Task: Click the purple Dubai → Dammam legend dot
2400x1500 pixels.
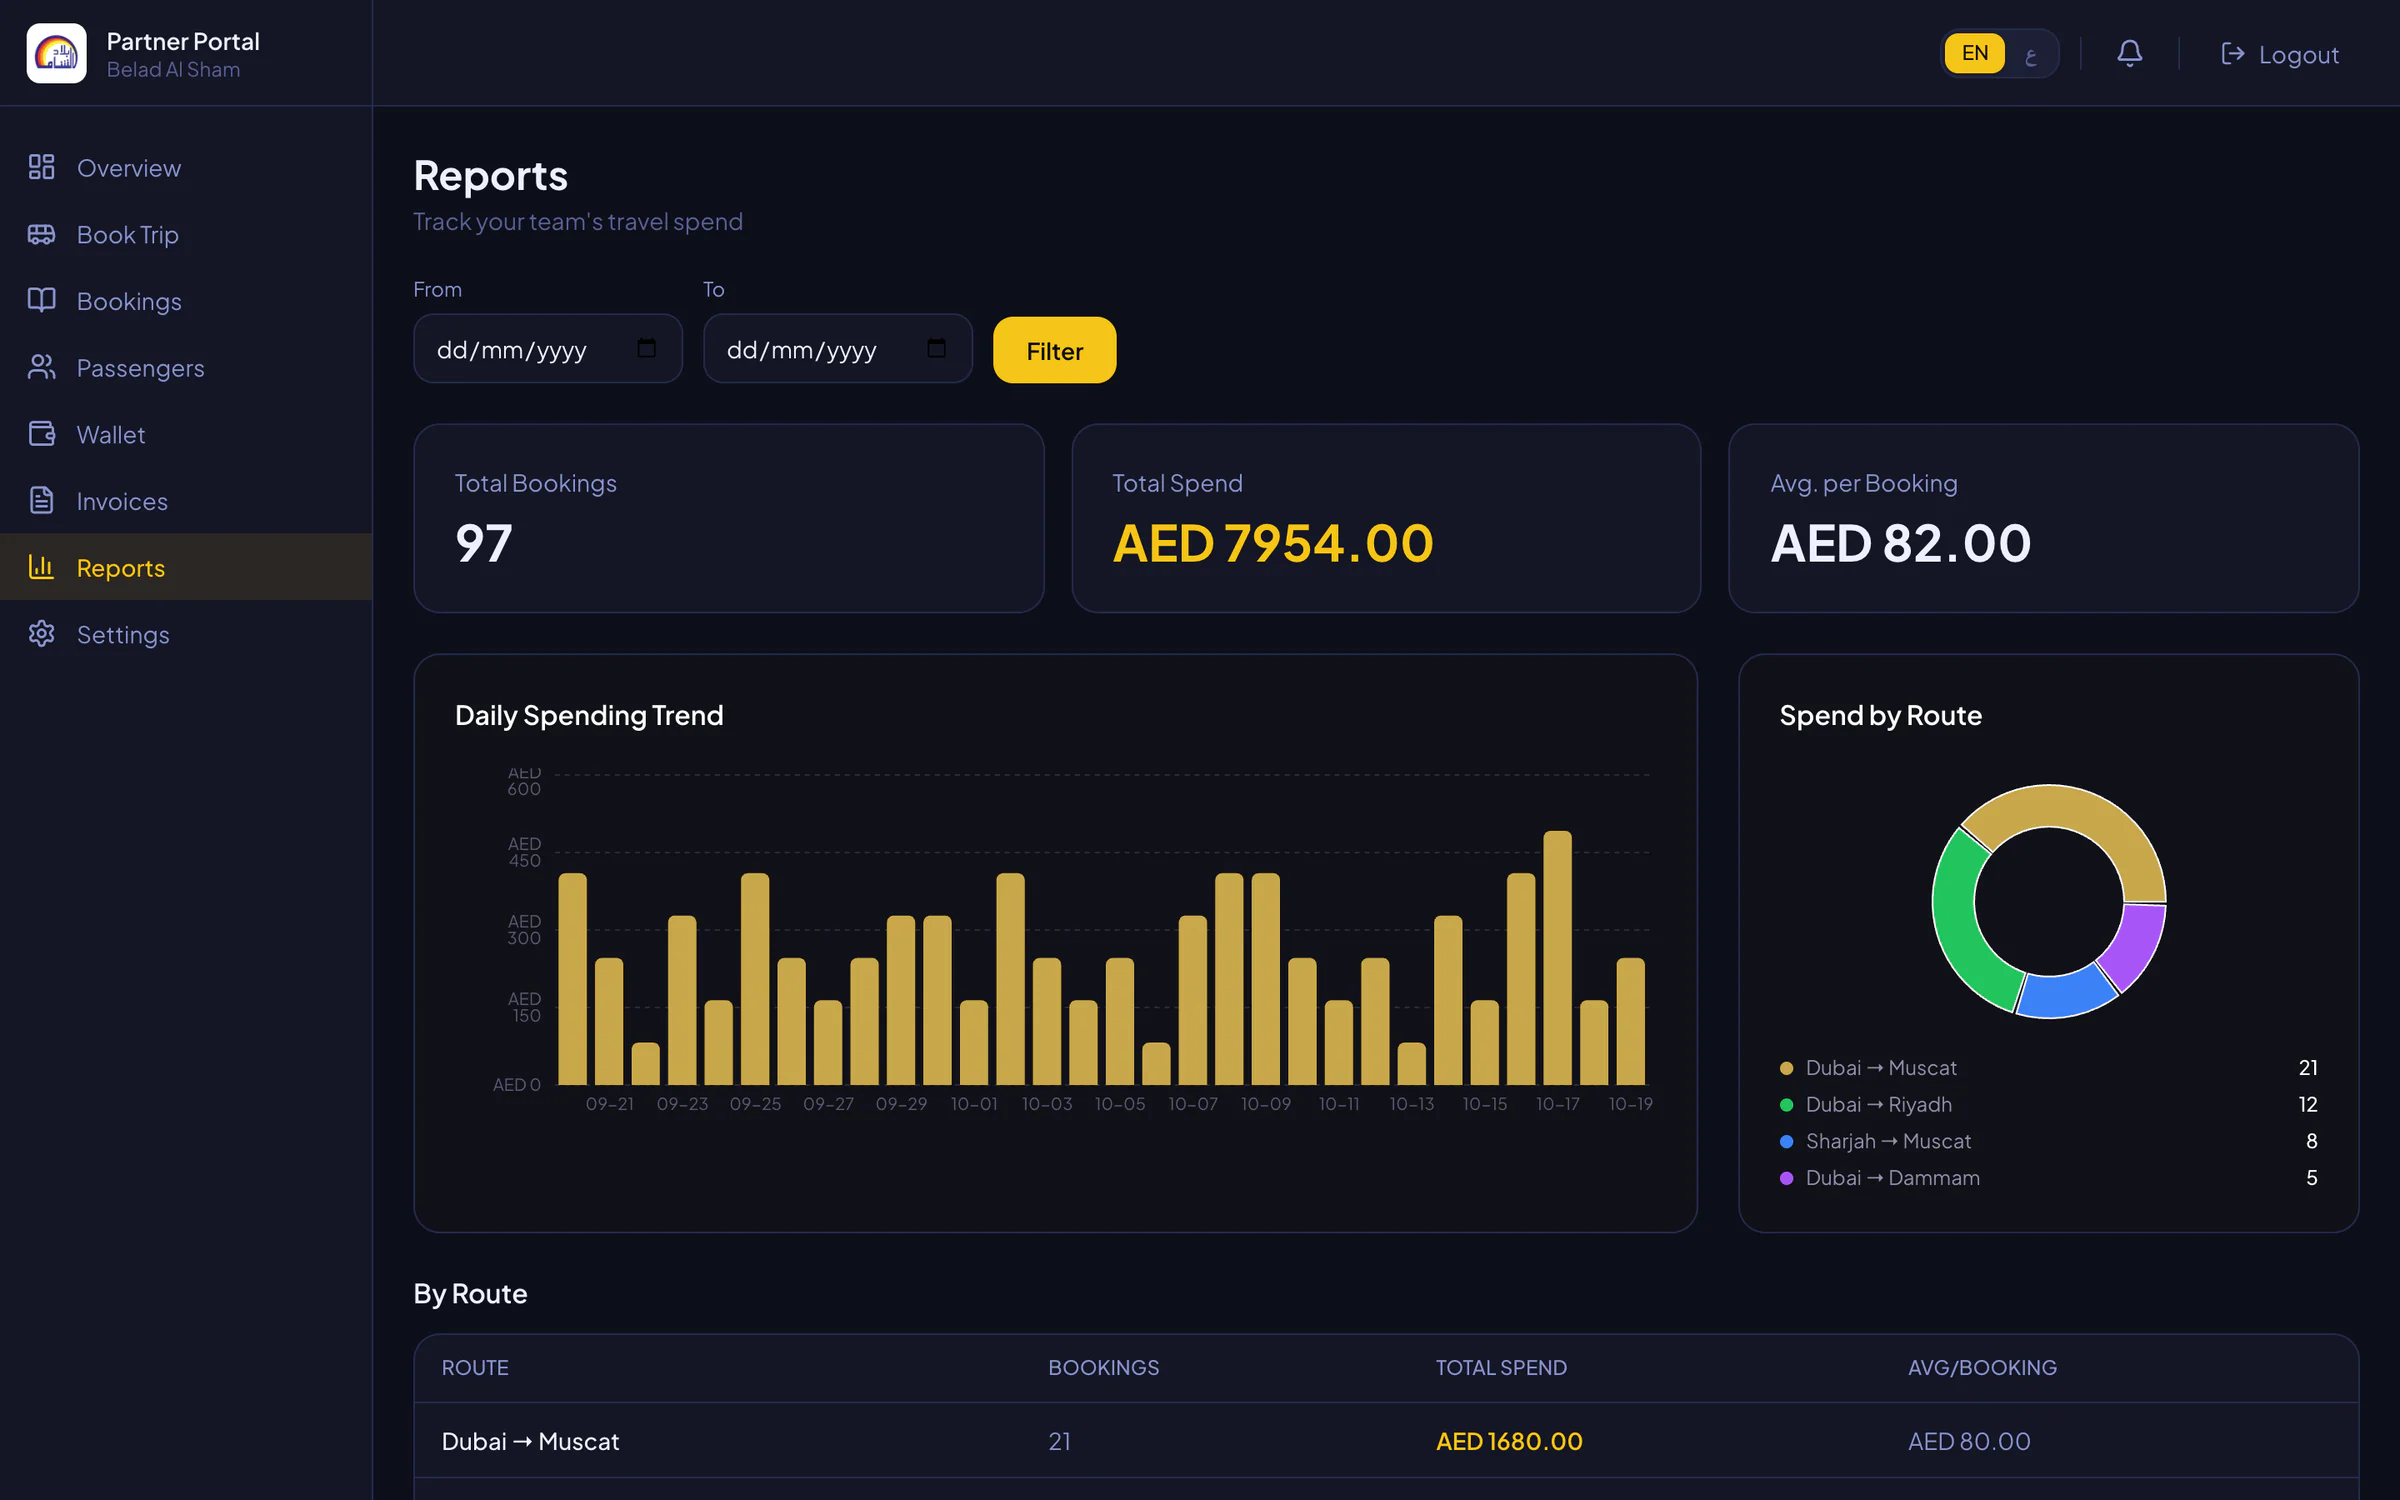Action: tap(1786, 1178)
